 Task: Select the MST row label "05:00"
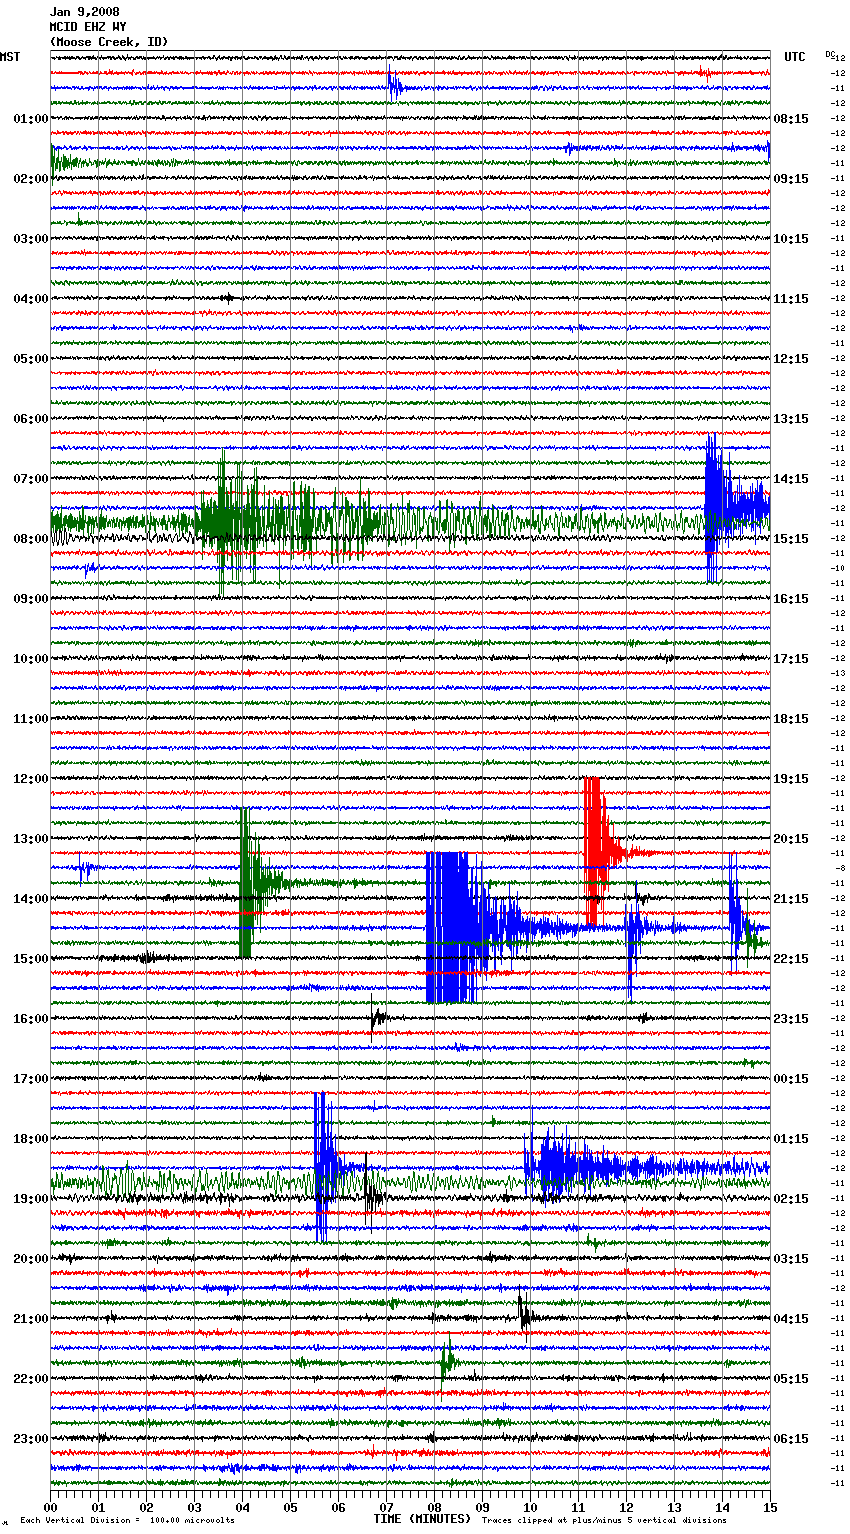coord(31,358)
